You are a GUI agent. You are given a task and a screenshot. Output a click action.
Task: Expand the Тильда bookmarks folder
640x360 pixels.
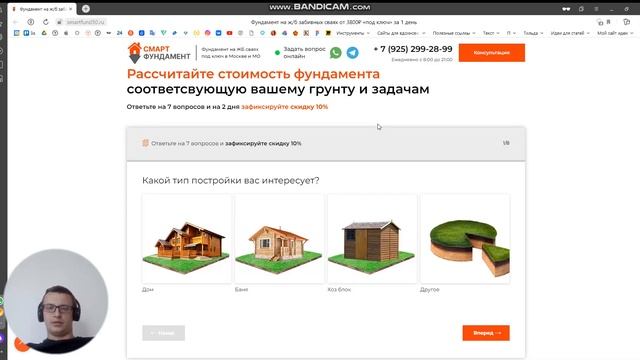click(x=533, y=33)
